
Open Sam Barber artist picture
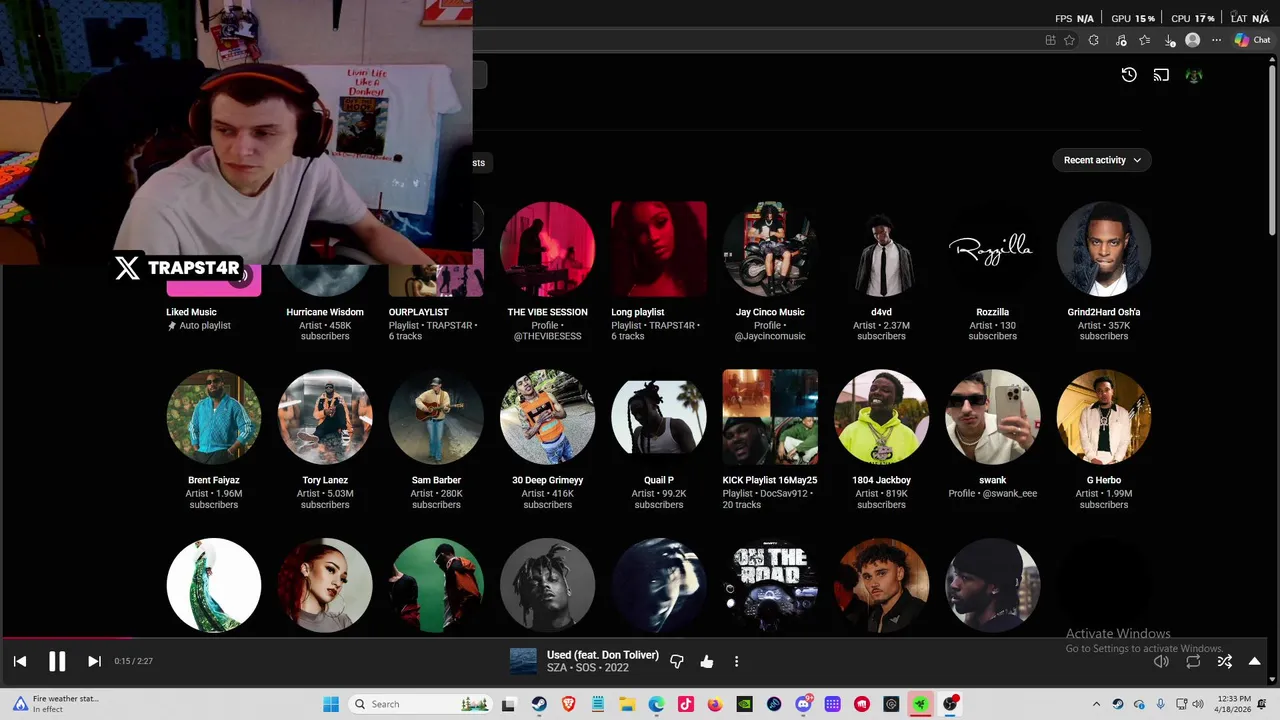(436, 417)
